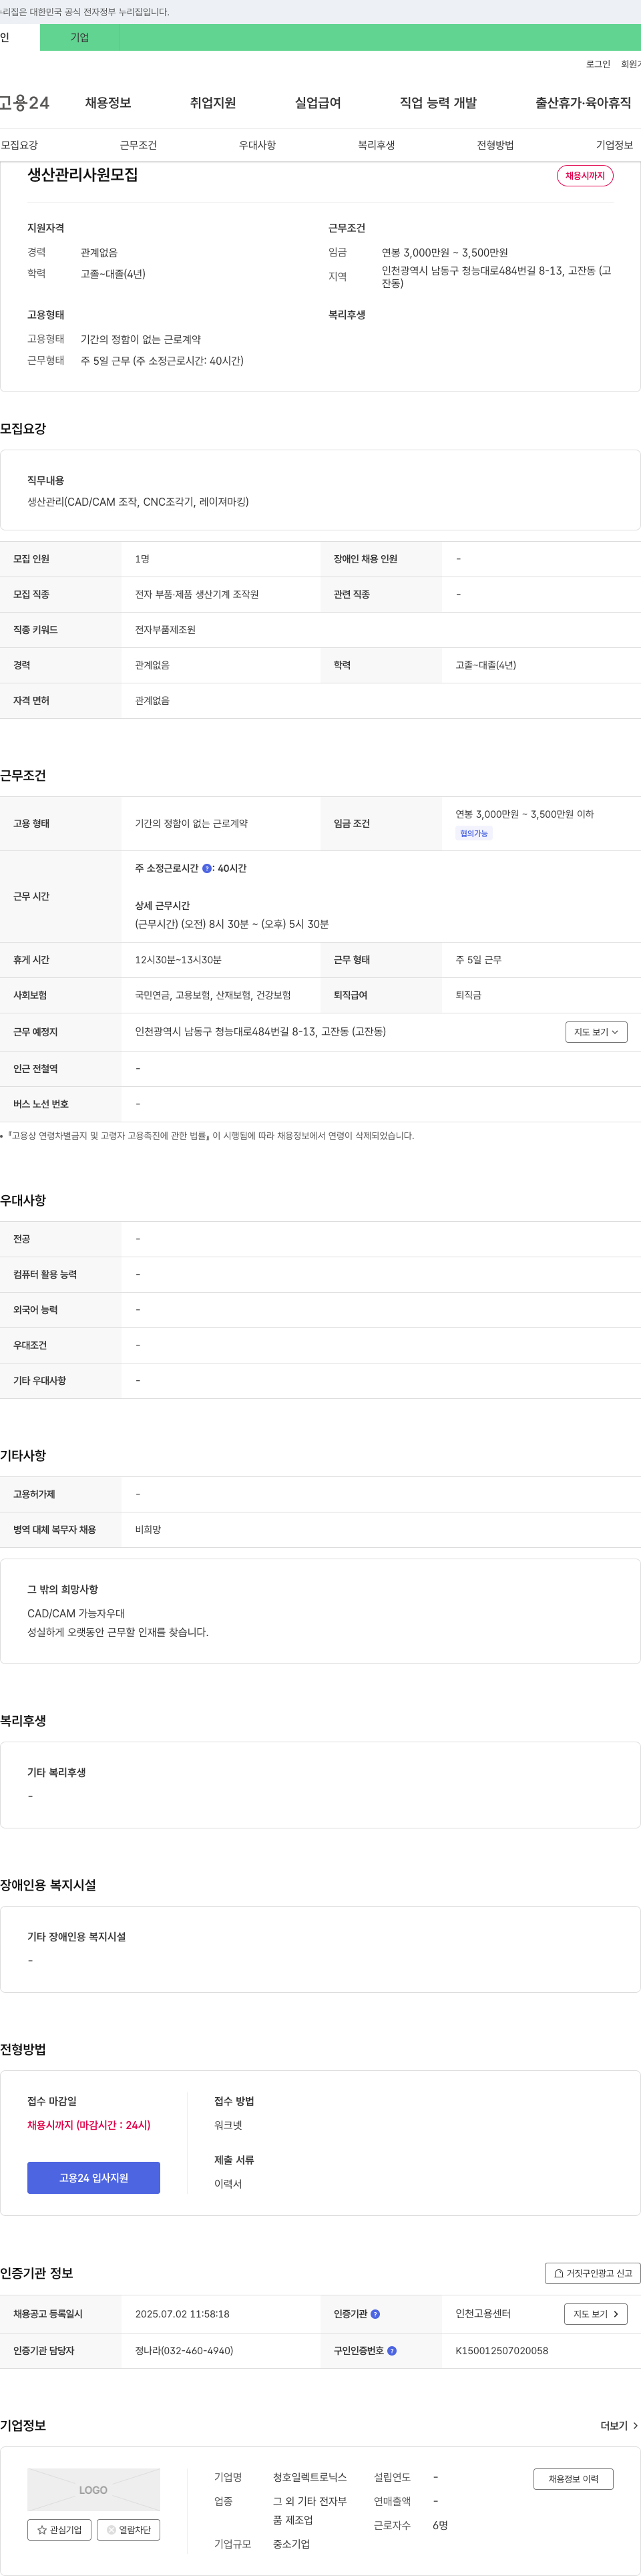Jump to the 복리후생 section tab

pos(376,145)
